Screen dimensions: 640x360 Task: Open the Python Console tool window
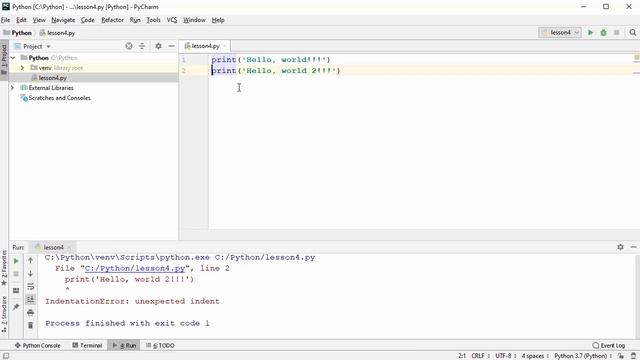tap(38, 345)
